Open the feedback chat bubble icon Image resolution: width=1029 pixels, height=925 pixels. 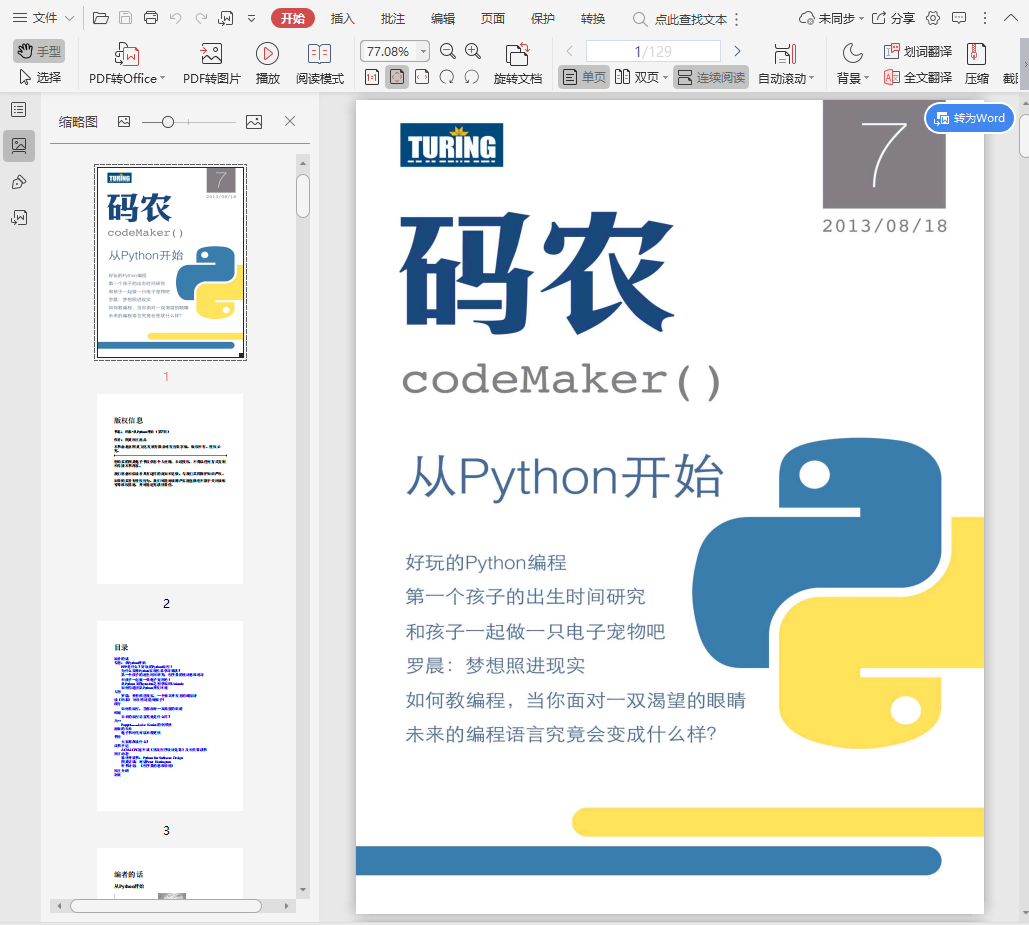pos(959,18)
